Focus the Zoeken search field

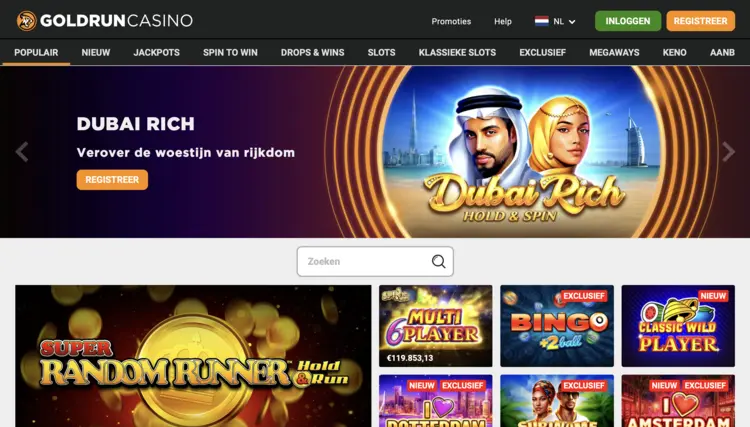click(375, 262)
